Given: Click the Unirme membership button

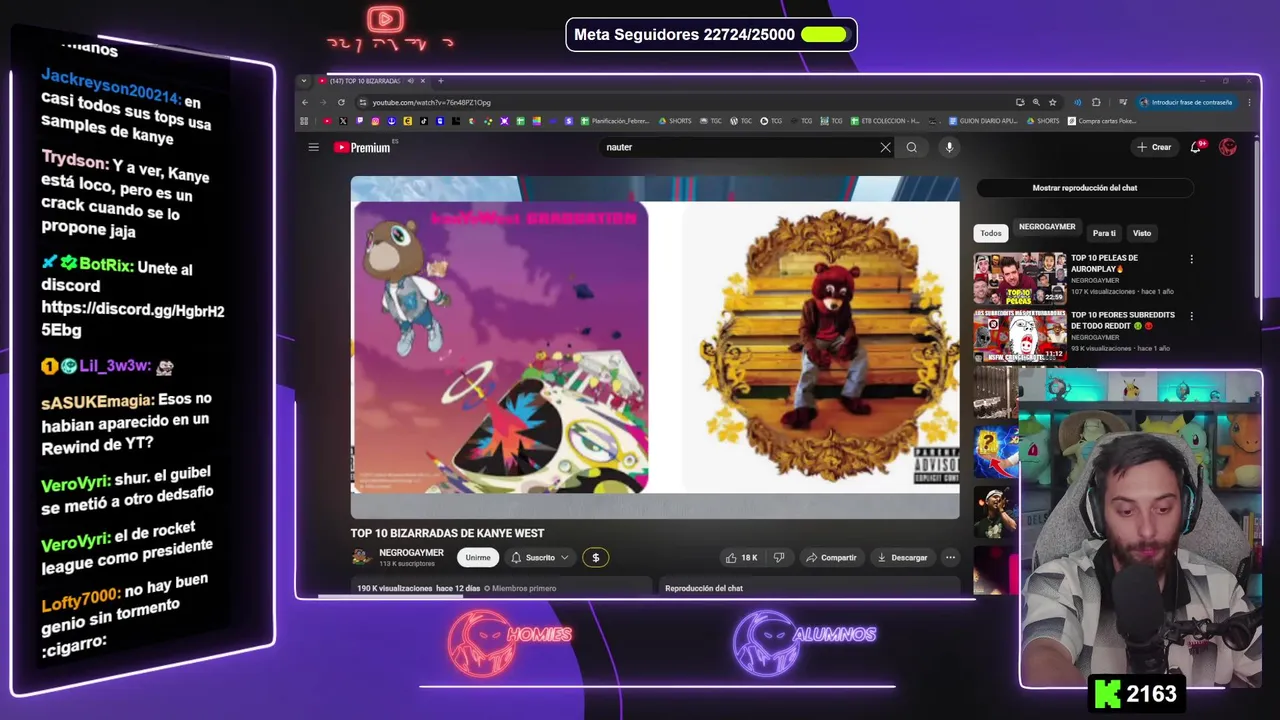Looking at the screenshot, I should click(478, 558).
